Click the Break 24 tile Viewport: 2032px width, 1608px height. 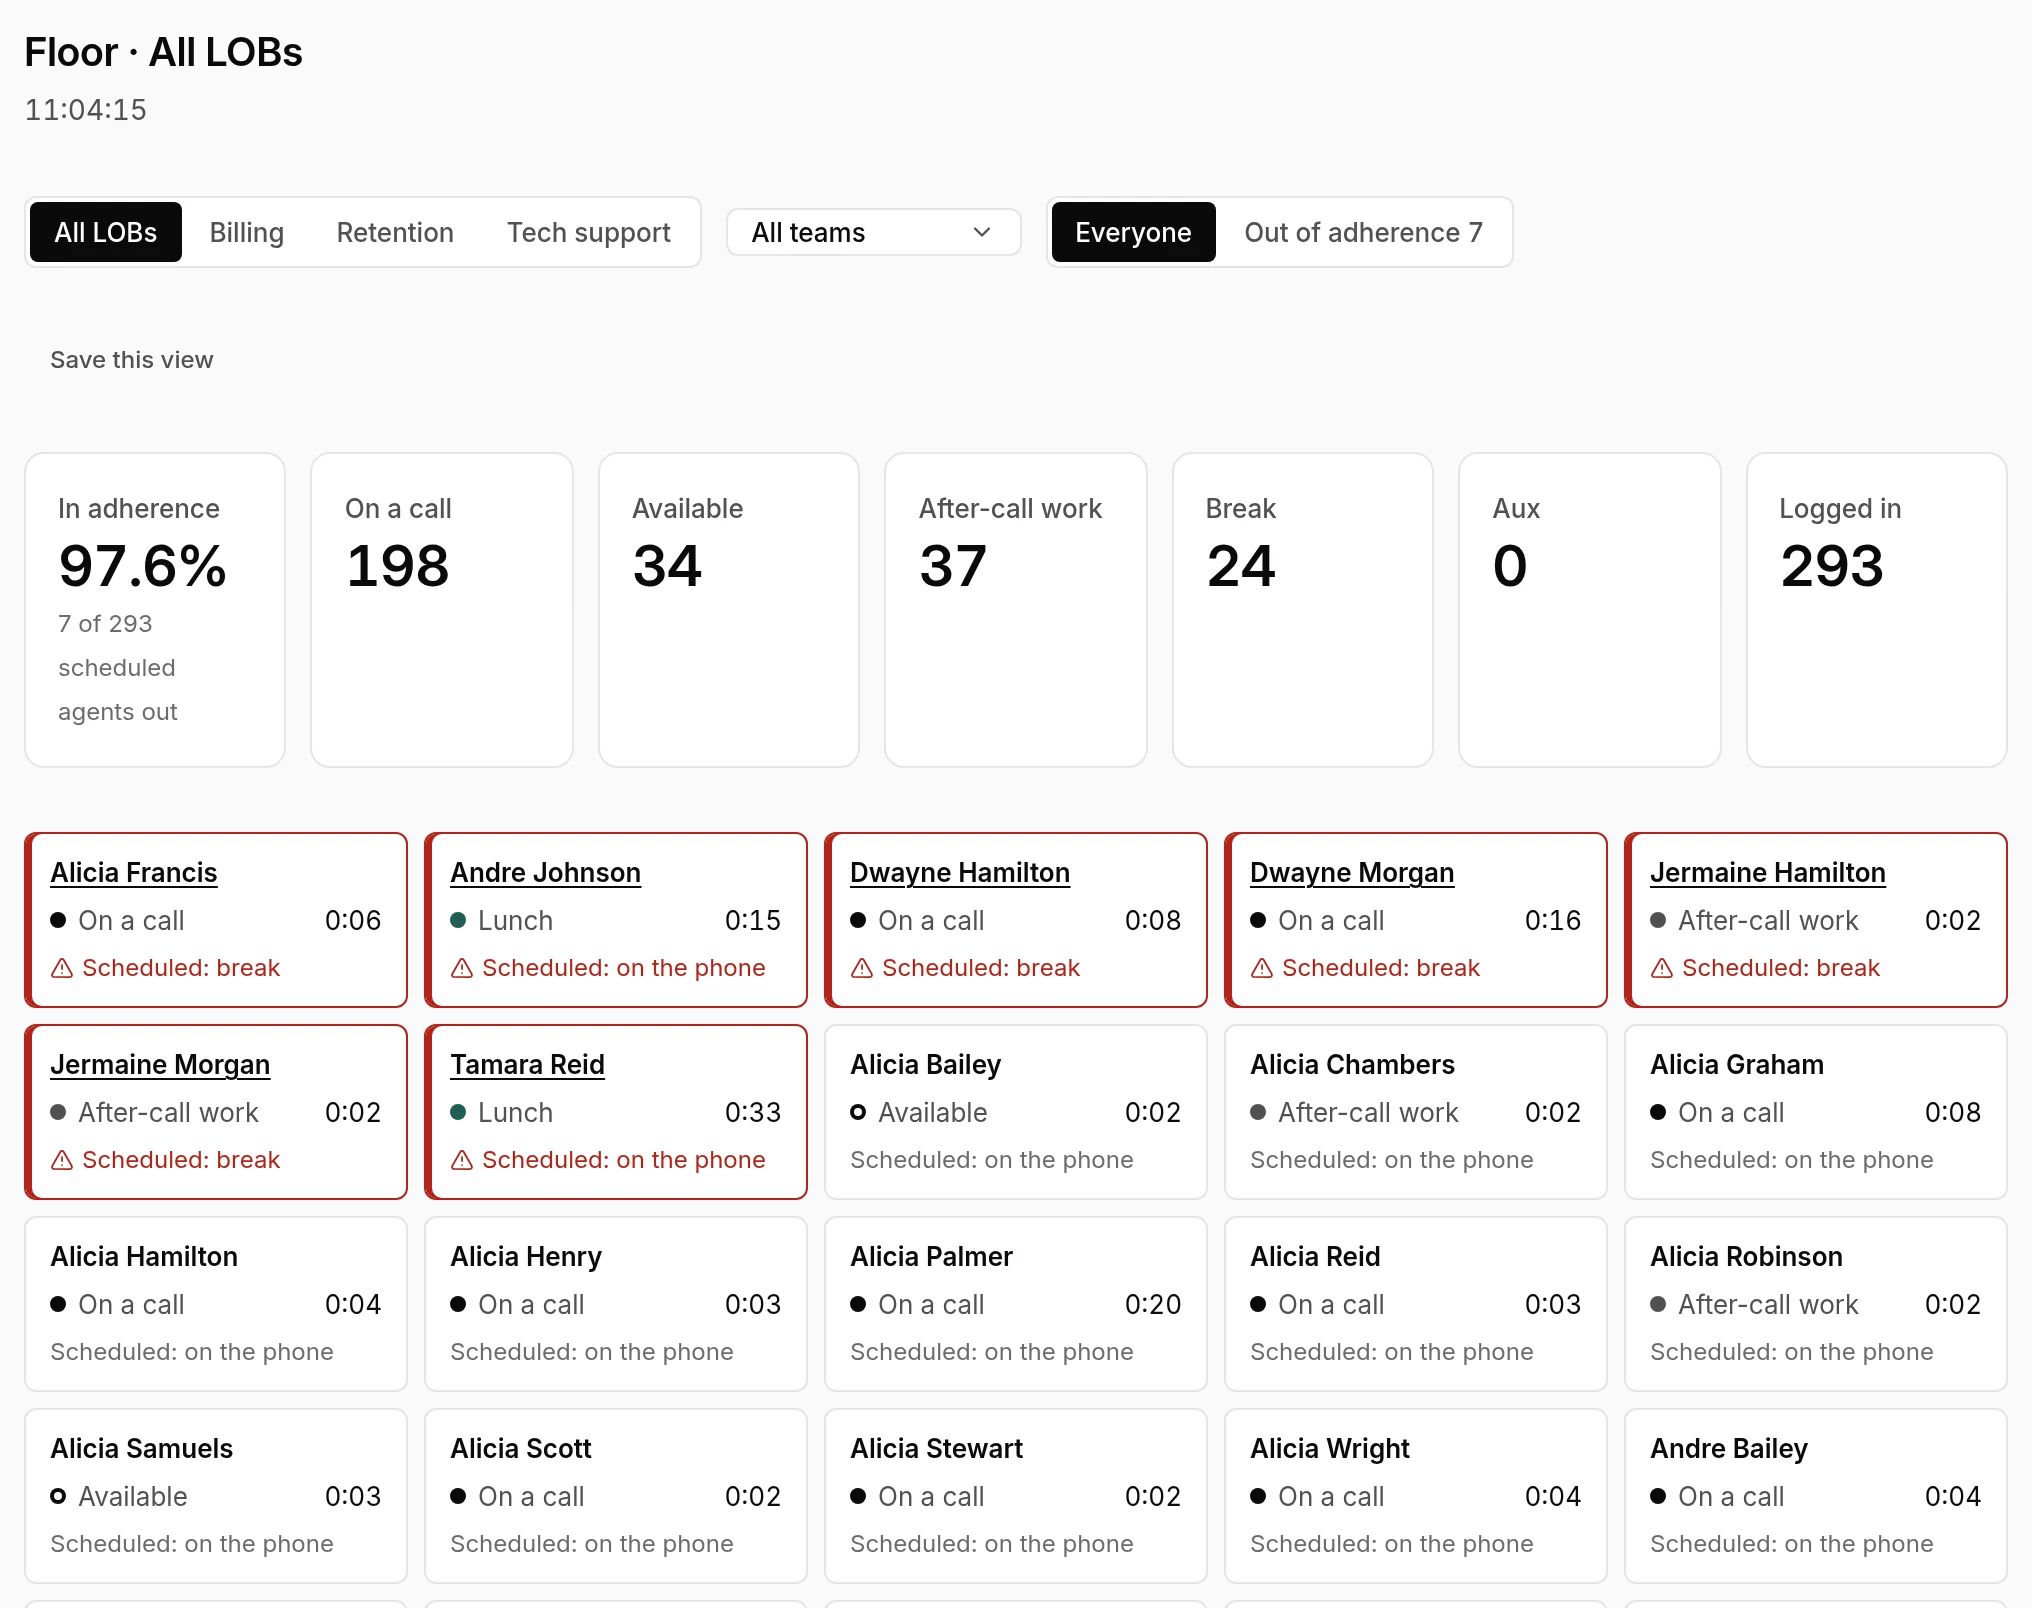(x=1303, y=610)
